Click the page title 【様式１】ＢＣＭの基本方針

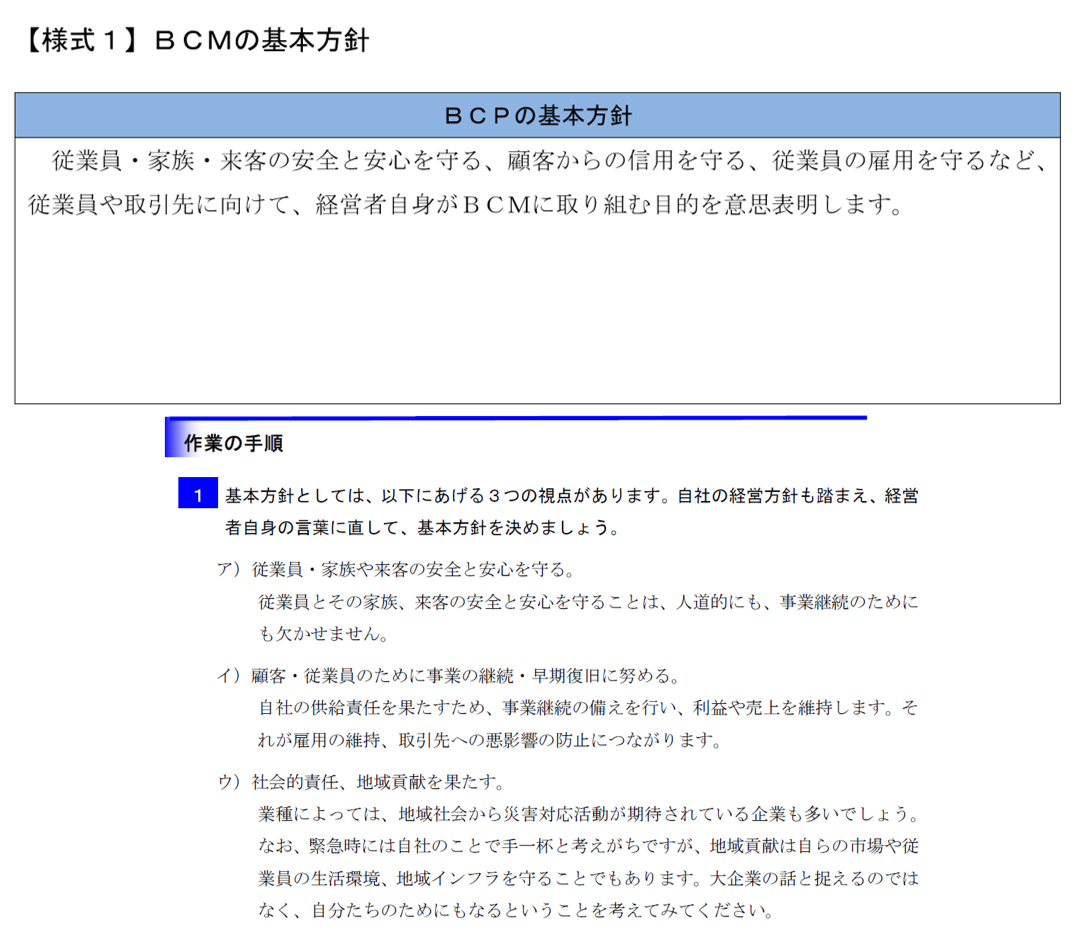194,40
